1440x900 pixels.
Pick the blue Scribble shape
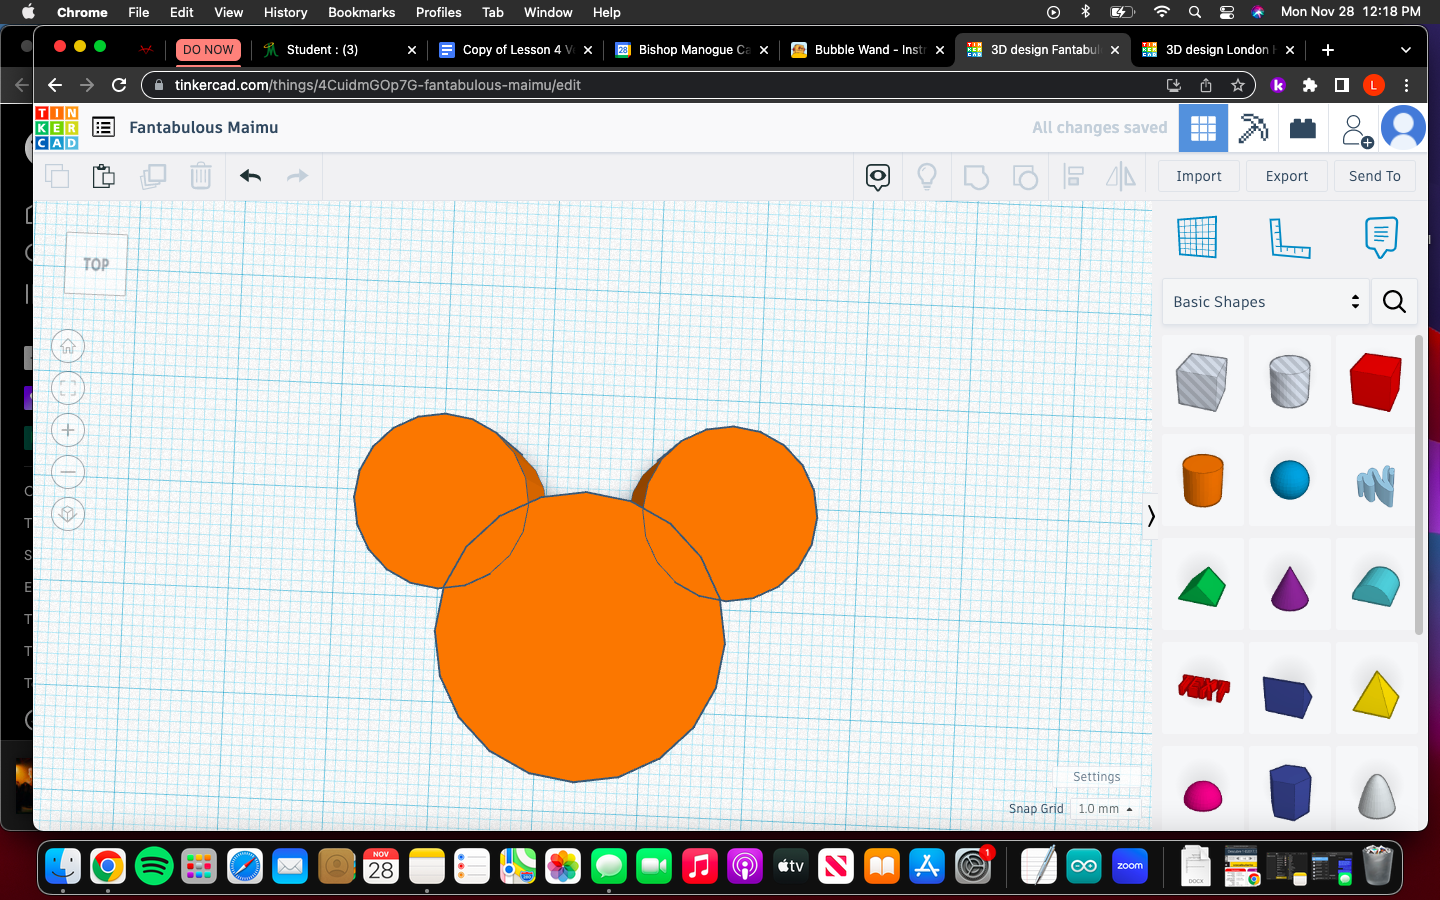1376,486
